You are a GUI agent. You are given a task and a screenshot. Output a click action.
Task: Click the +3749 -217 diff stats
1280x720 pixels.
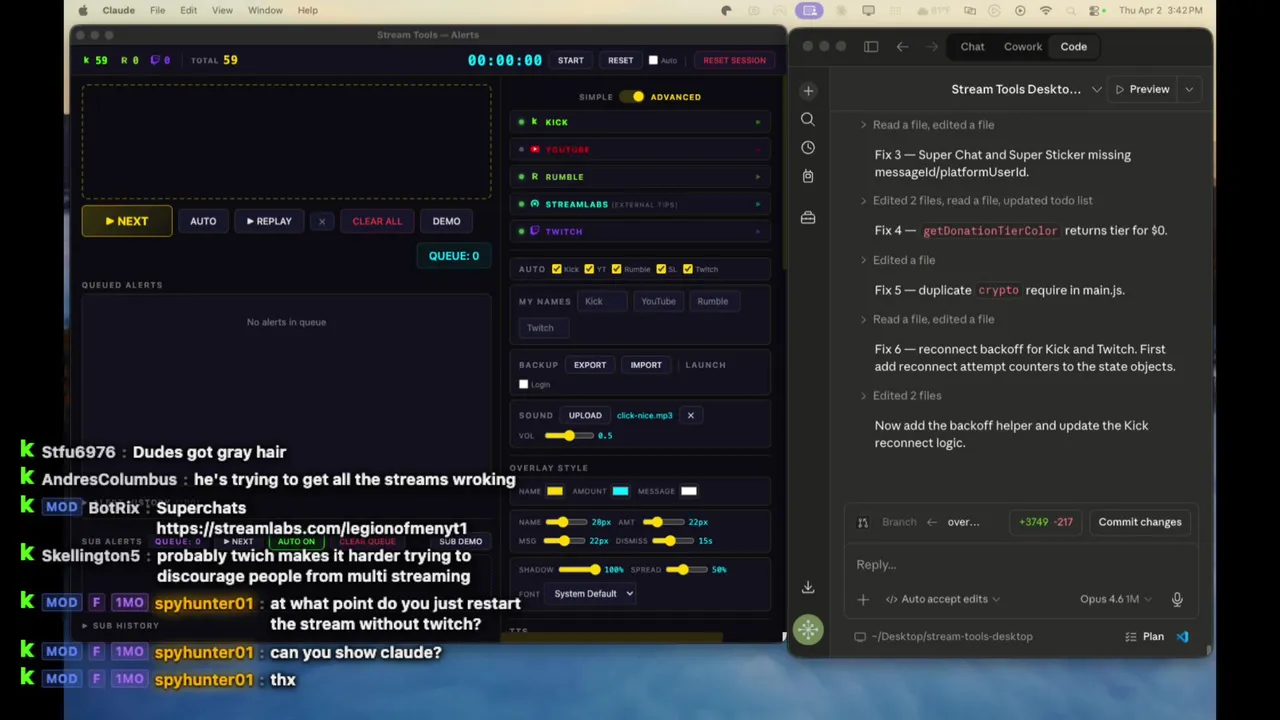[1046, 522]
